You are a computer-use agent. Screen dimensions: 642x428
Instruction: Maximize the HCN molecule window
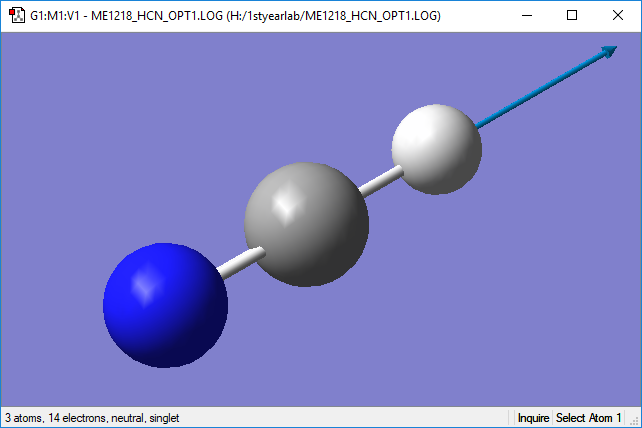click(572, 16)
